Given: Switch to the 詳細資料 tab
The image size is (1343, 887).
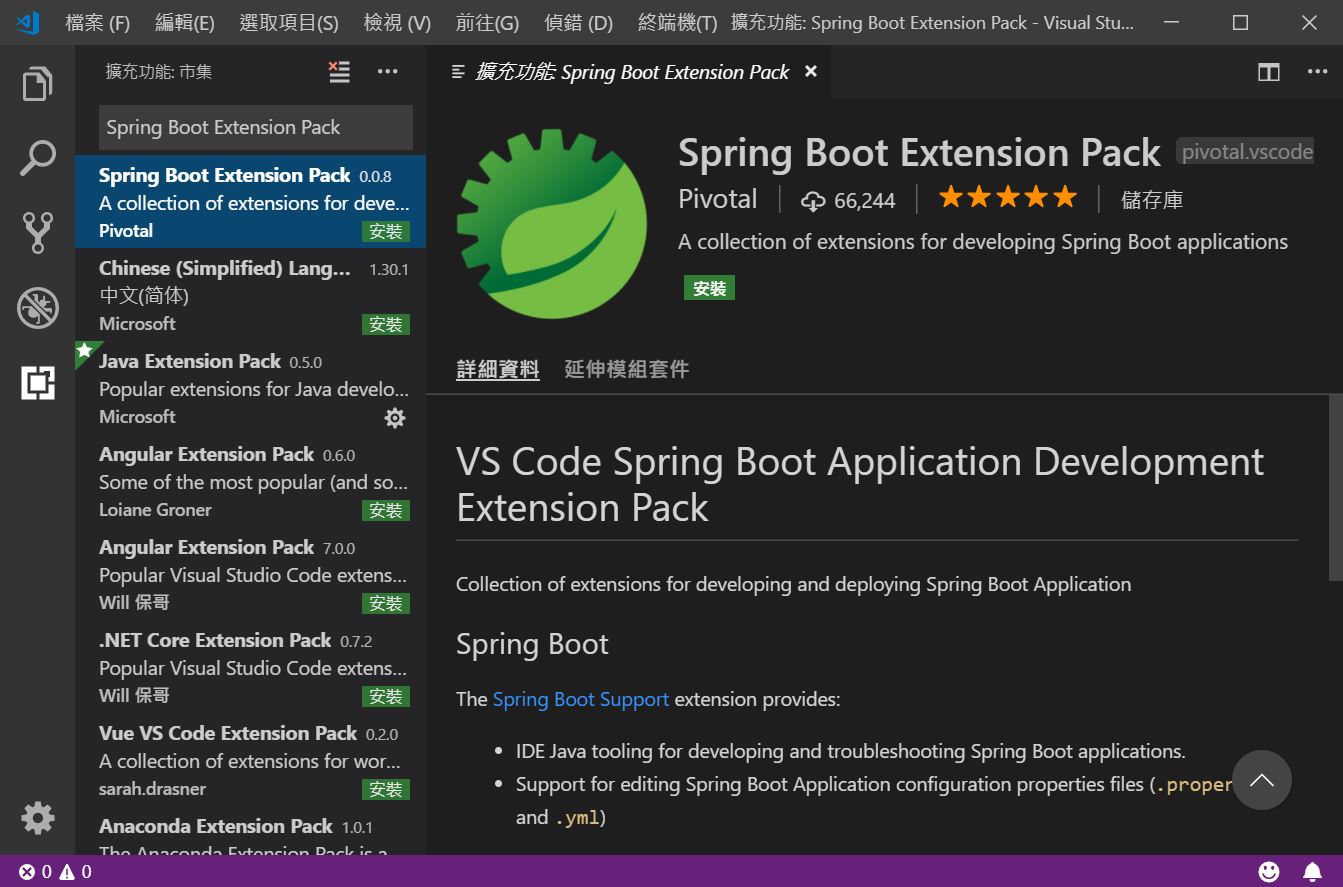Looking at the screenshot, I should 498,369.
